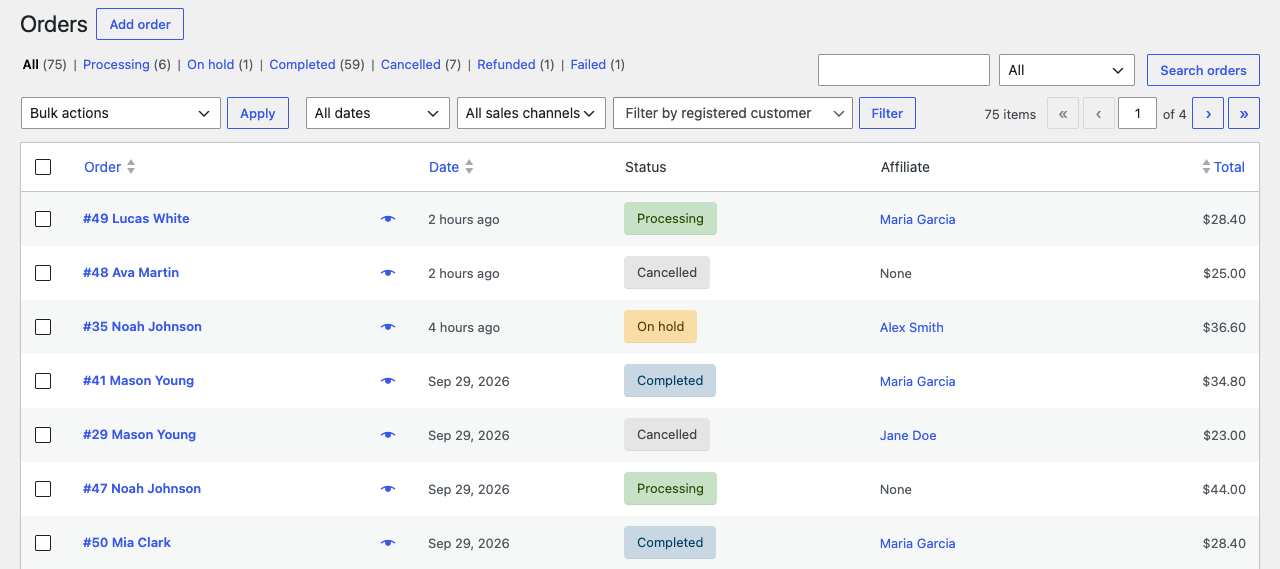Image resolution: width=1280 pixels, height=569 pixels.
Task: Preview order #29 Mason Young eye icon
Action: click(388, 435)
